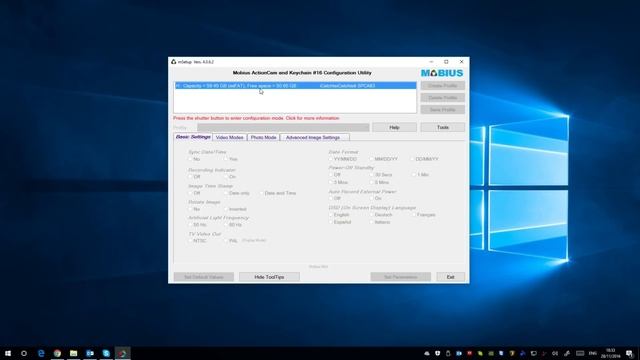Select Sync Date/Time Yes option
The width and height of the screenshot is (640, 360).
[x=231, y=159]
